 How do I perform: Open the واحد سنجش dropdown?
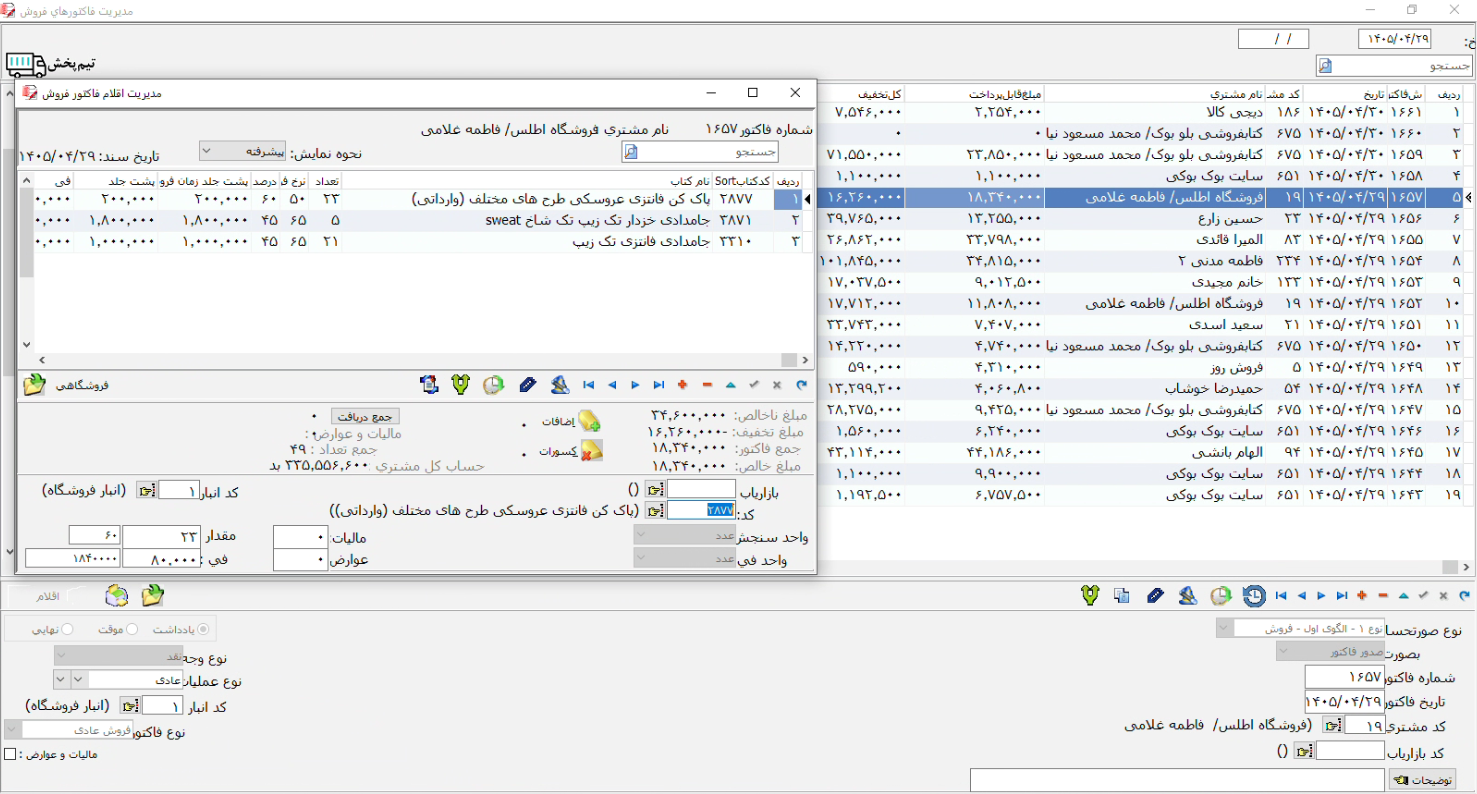[x=685, y=535]
